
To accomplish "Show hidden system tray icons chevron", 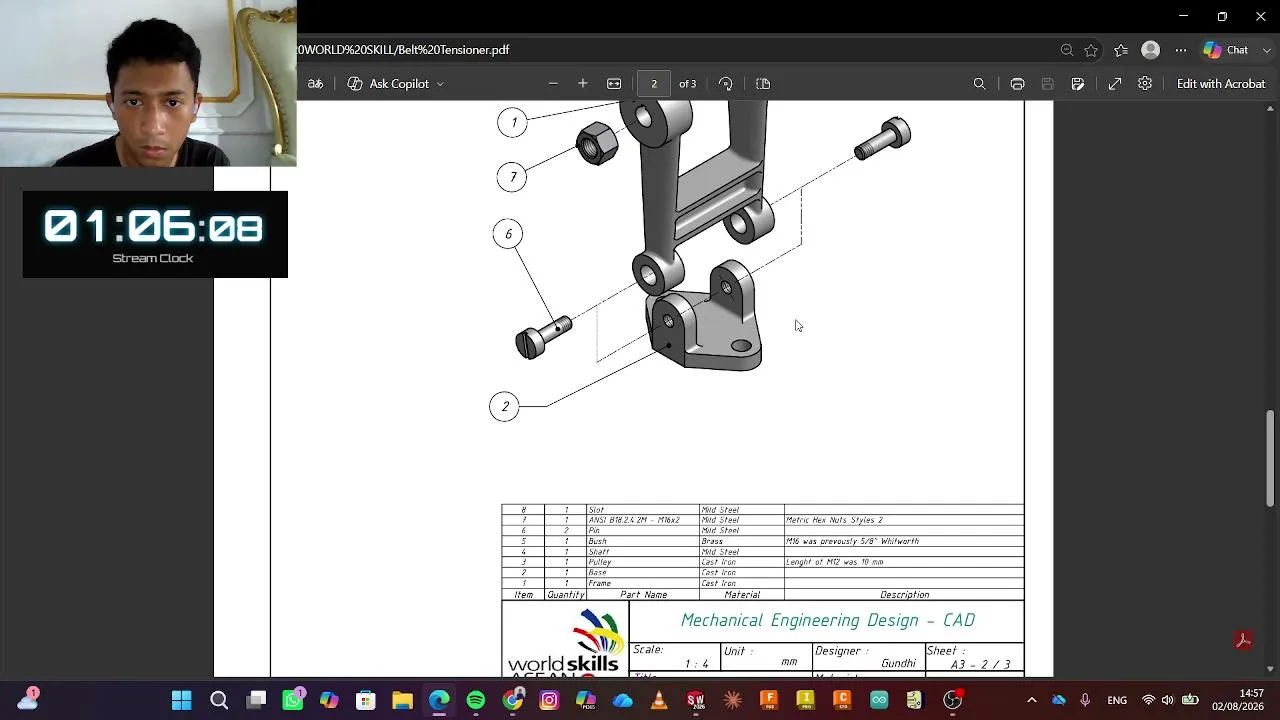I will pos(1032,700).
